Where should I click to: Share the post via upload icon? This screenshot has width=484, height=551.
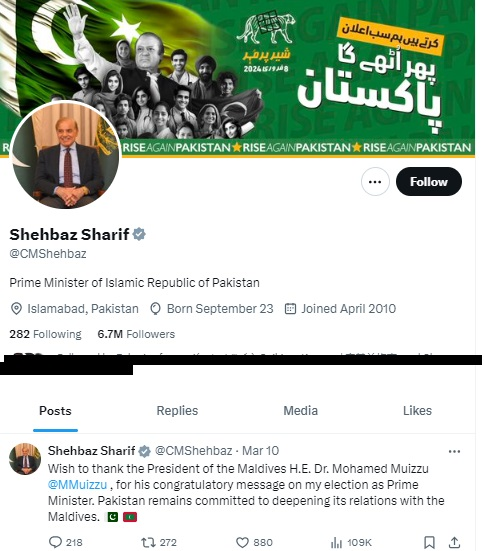pyautogui.click(x=454, y=542)
